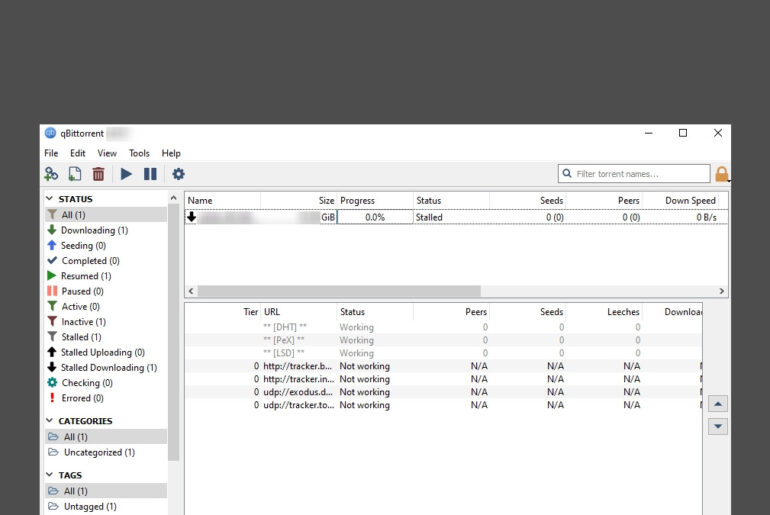Screen dimensions: 770x515
Task: Collapse the STATUS section
Action: (50, 198)
